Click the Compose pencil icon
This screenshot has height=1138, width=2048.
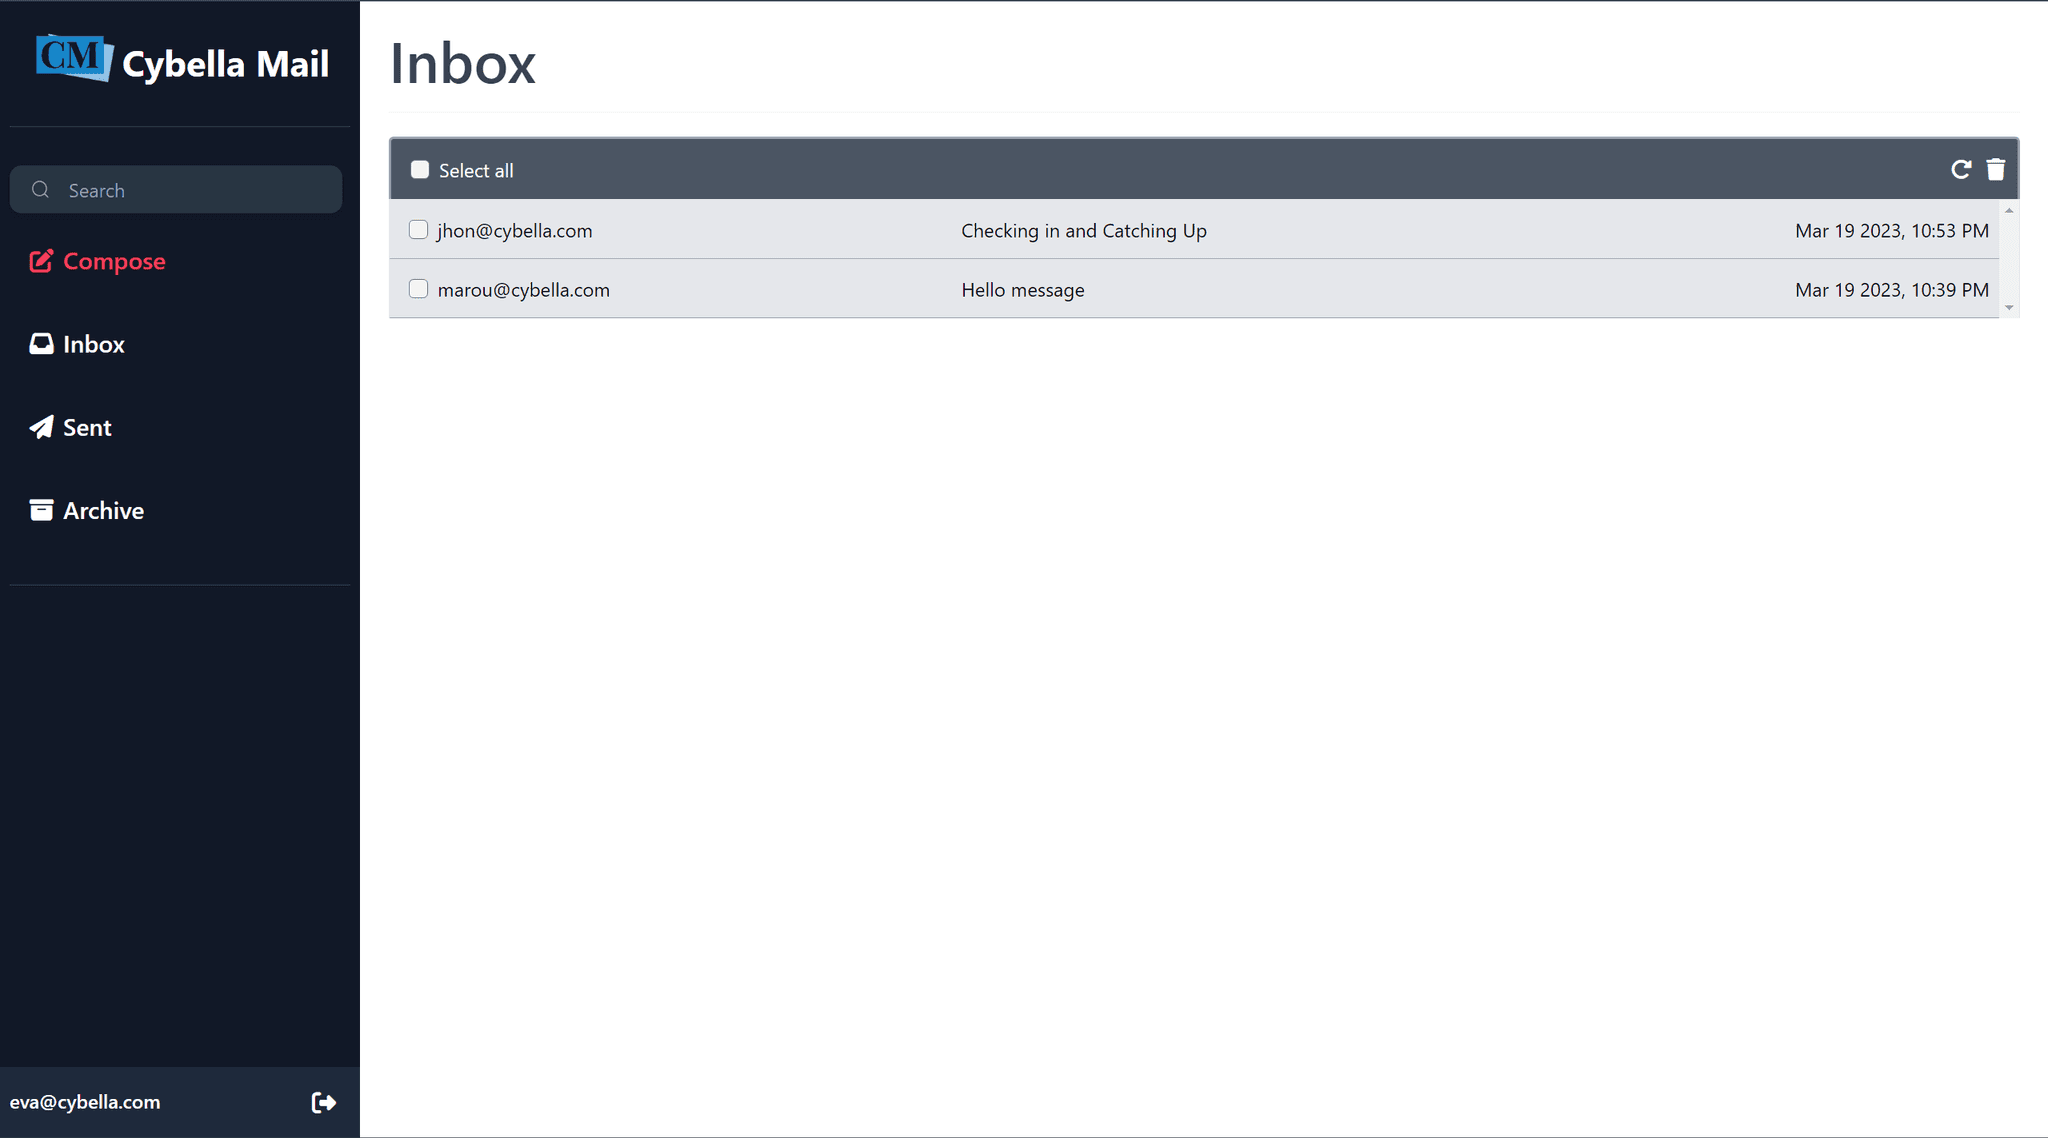coord(41,261)
